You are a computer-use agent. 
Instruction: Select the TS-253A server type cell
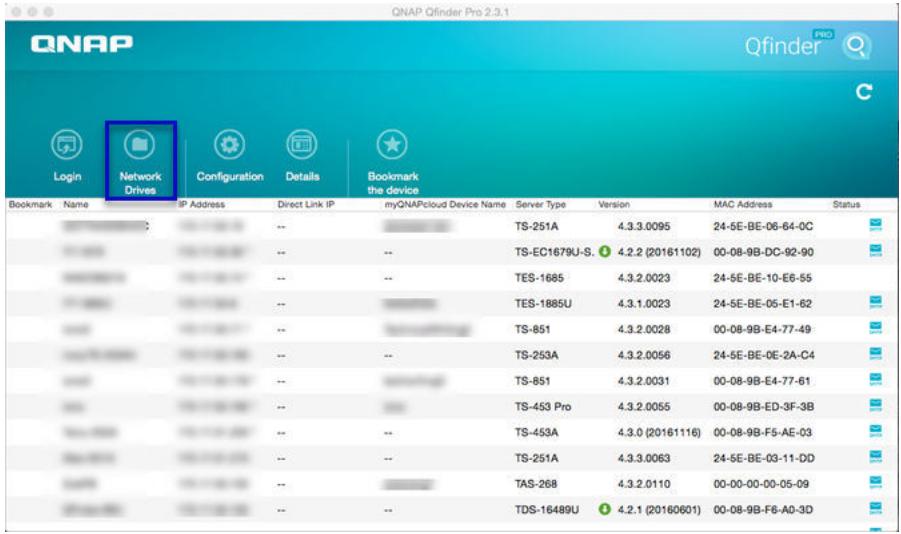click(x=536, y=355)
